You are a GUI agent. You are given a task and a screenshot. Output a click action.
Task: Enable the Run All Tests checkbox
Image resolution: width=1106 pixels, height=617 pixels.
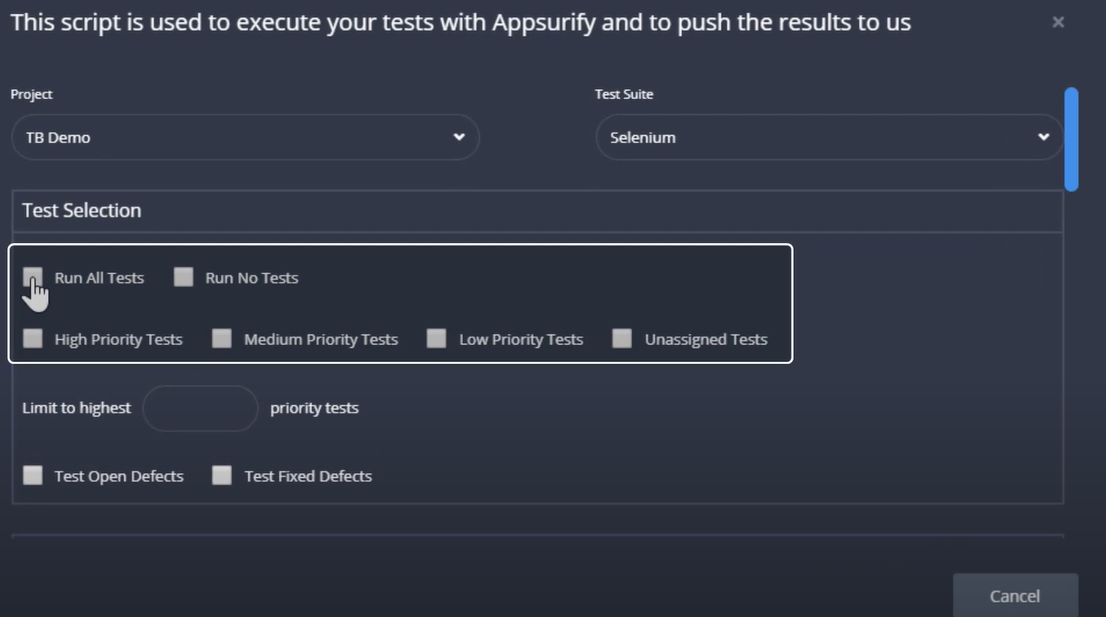(32, 277)
